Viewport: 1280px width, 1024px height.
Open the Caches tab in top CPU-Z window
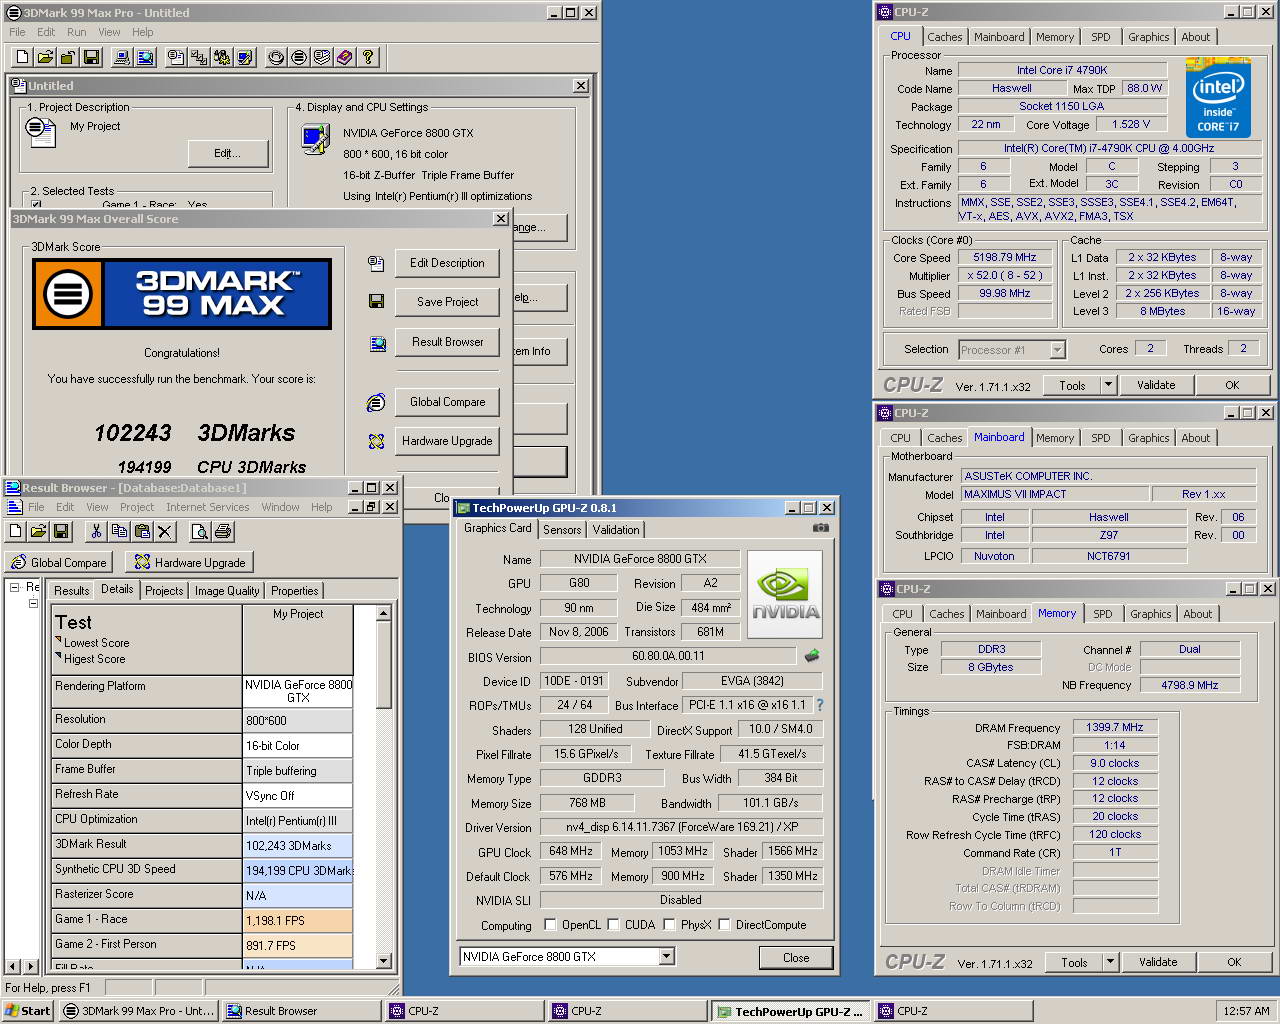click(x=944, y=37)
